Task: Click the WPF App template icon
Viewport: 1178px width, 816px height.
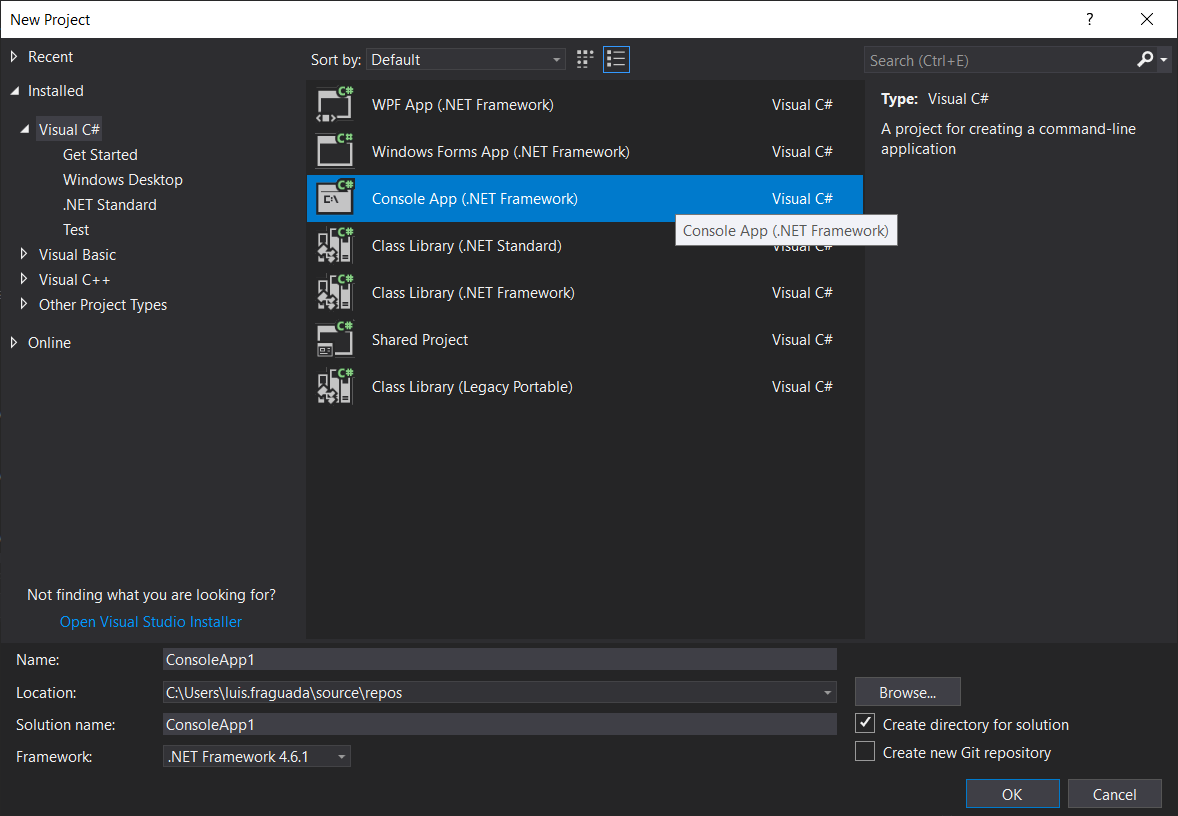Action: 335,104
